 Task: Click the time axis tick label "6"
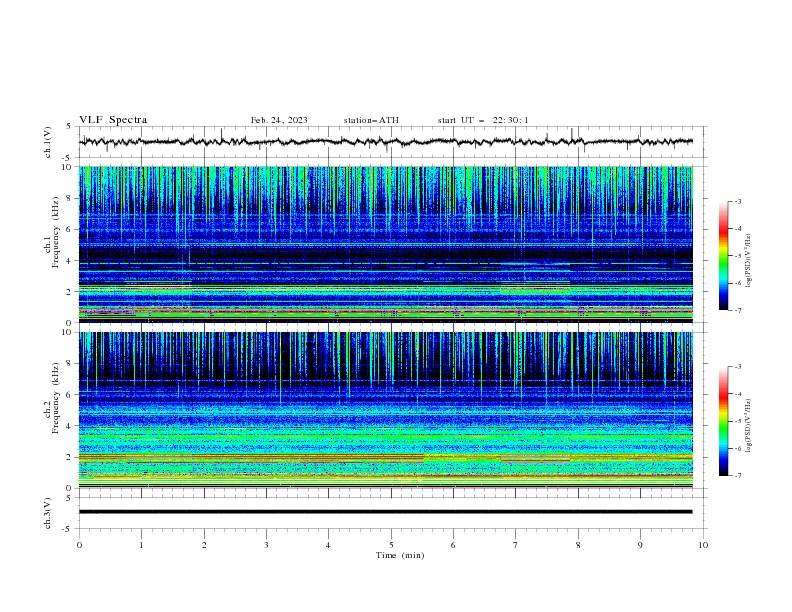[453, 545]
